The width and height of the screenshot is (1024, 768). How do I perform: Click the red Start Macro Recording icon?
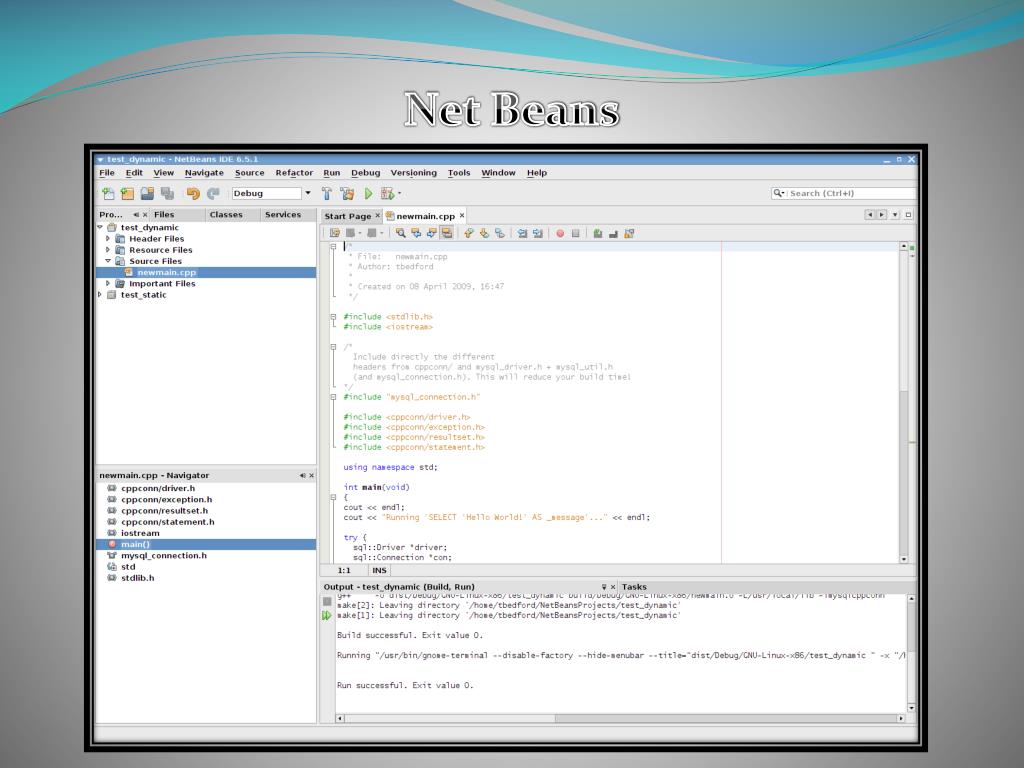(560, 233)
